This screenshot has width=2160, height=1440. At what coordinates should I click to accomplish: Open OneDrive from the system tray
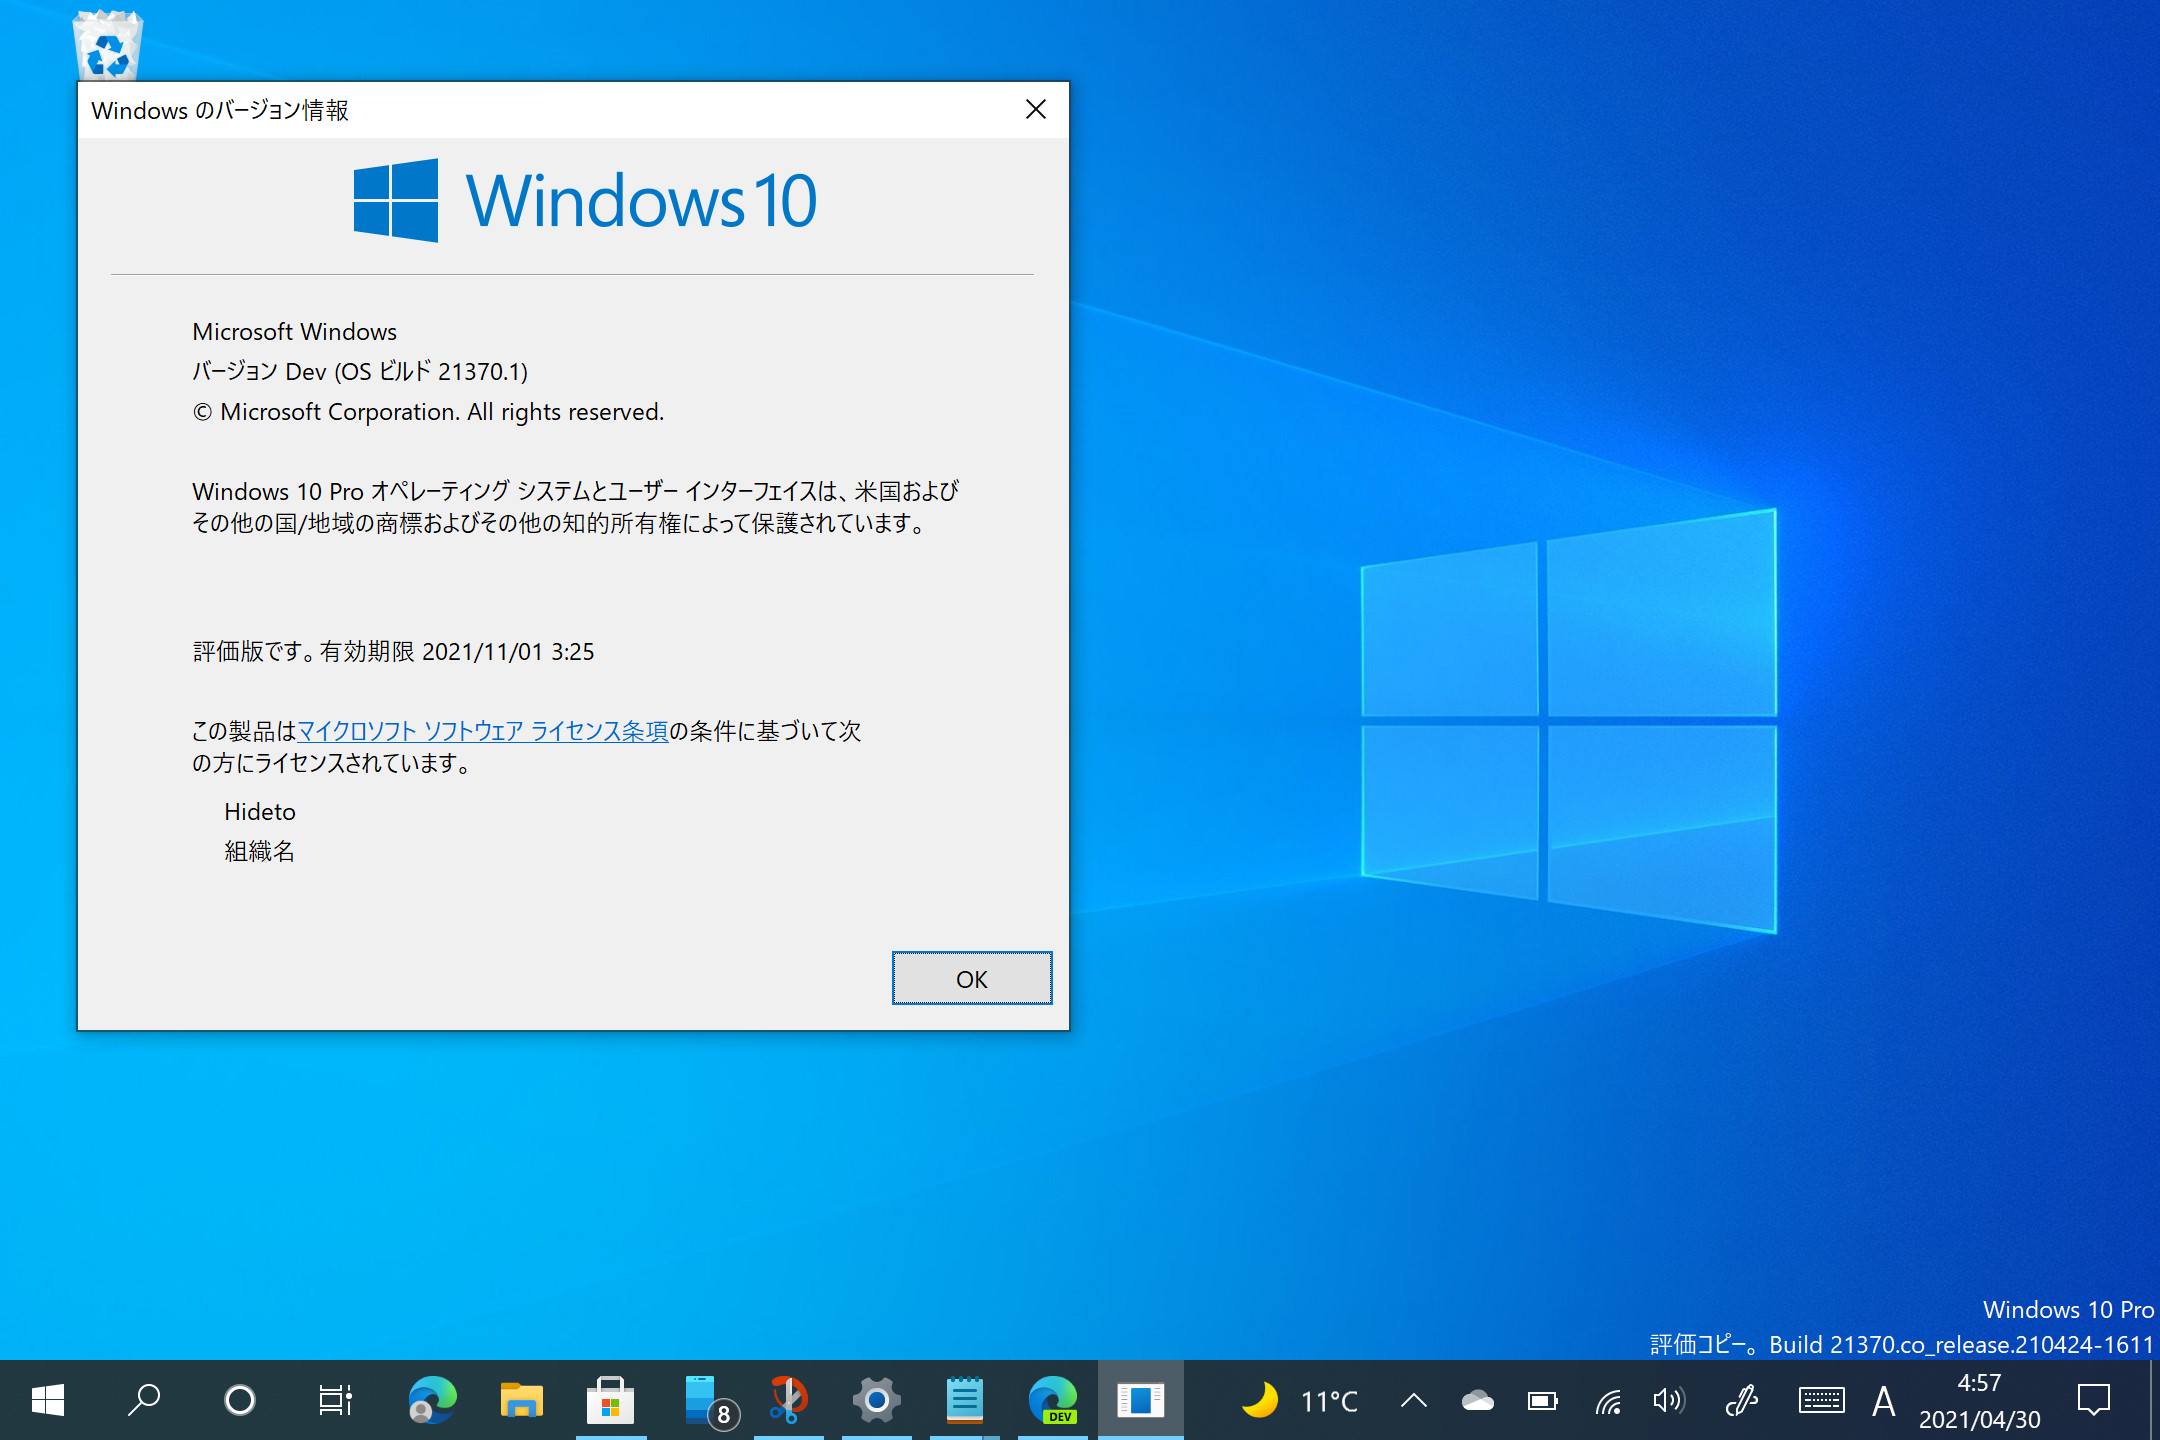pos(1478,1400)
